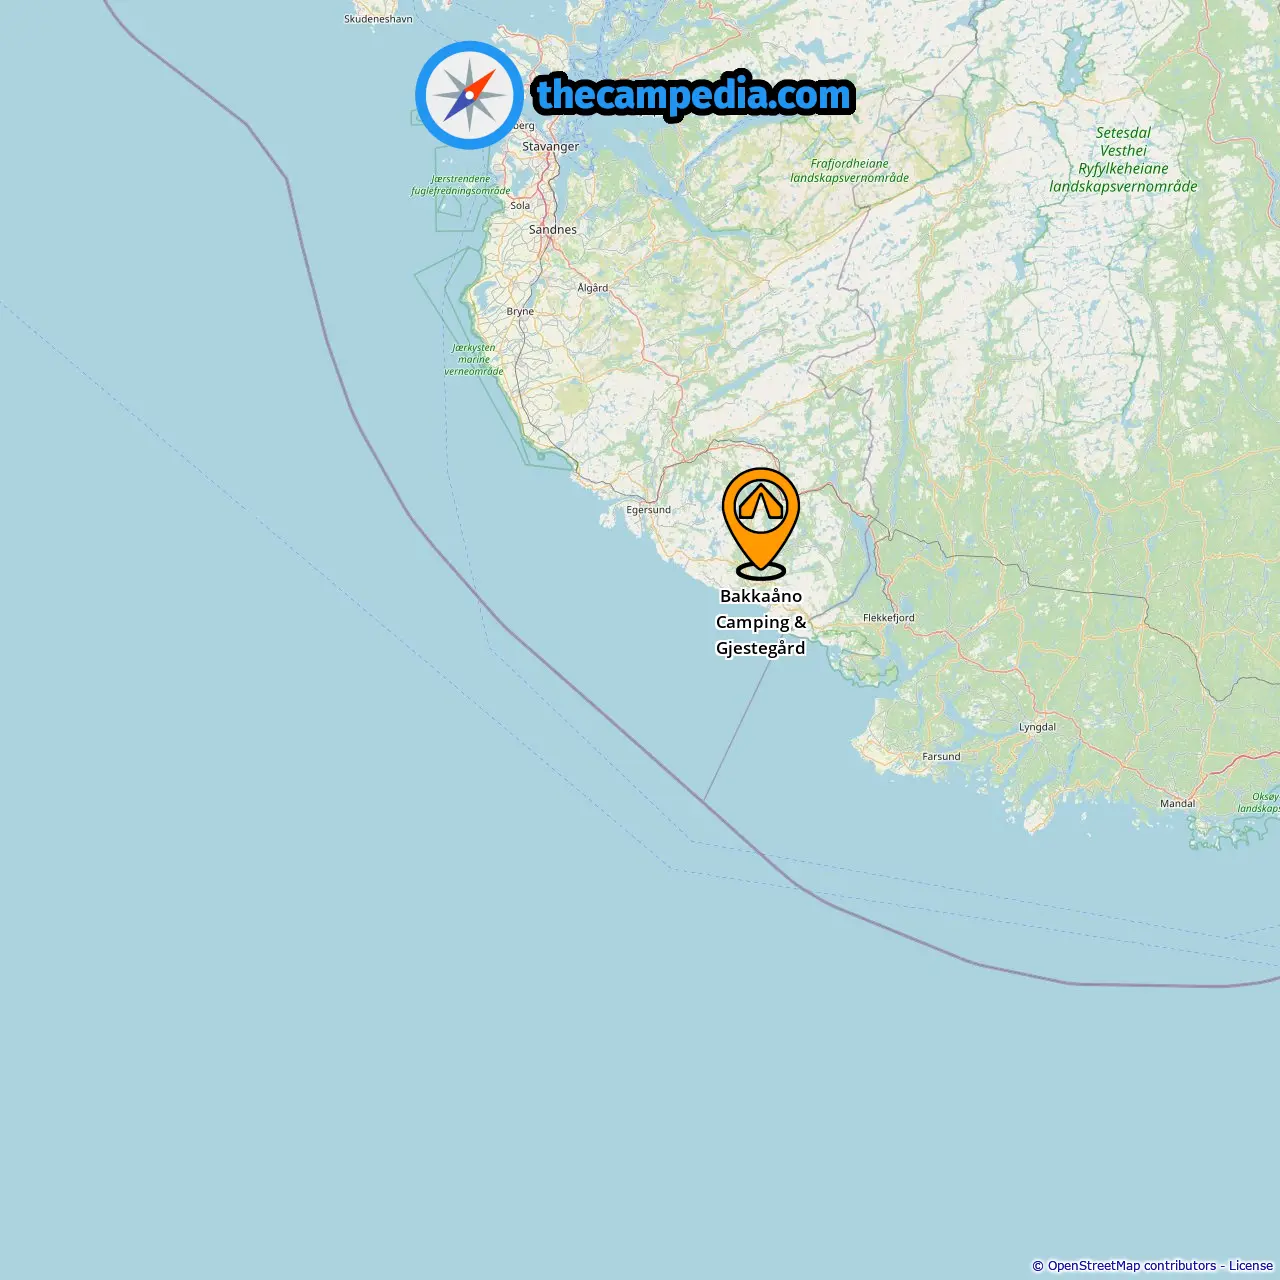Click the Jærkysten marine verneområde label
Viewport: 1280px width, 1280px height.
point(474,360)
